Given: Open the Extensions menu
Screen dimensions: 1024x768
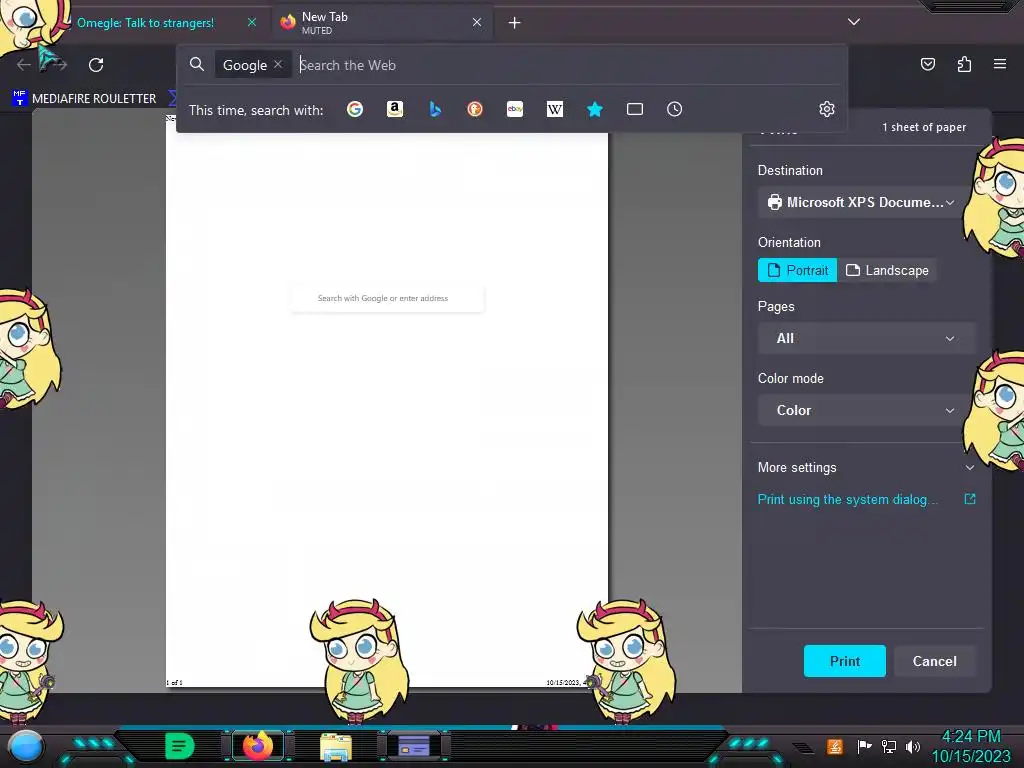Looking at the screenshot, I should coord(964,64).
